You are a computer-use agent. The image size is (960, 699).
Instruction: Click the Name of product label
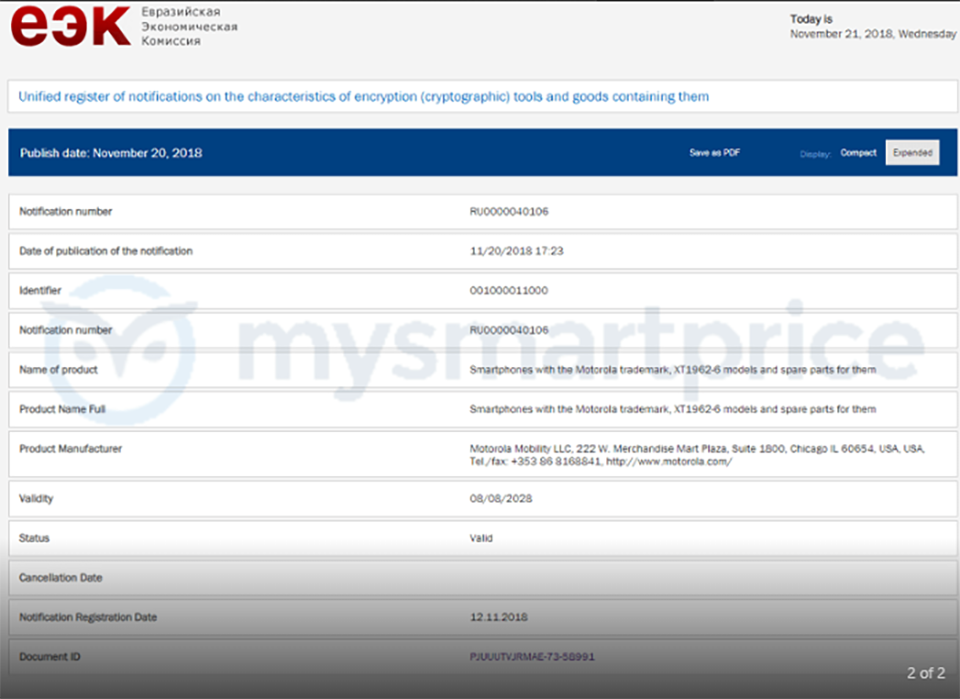coord(58,370)
